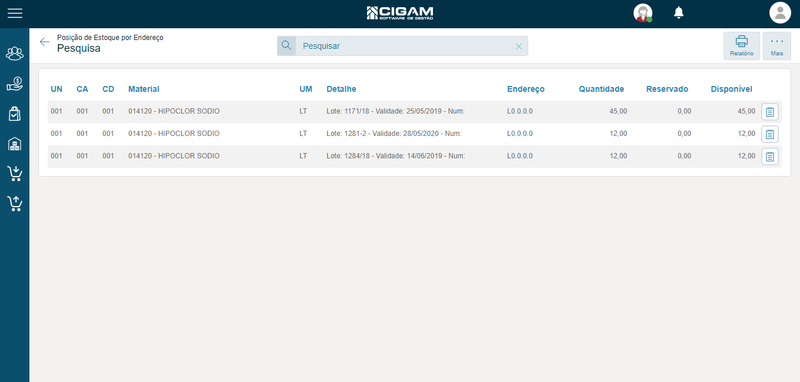Open details icon for Lote 1171/18 row

770,112
